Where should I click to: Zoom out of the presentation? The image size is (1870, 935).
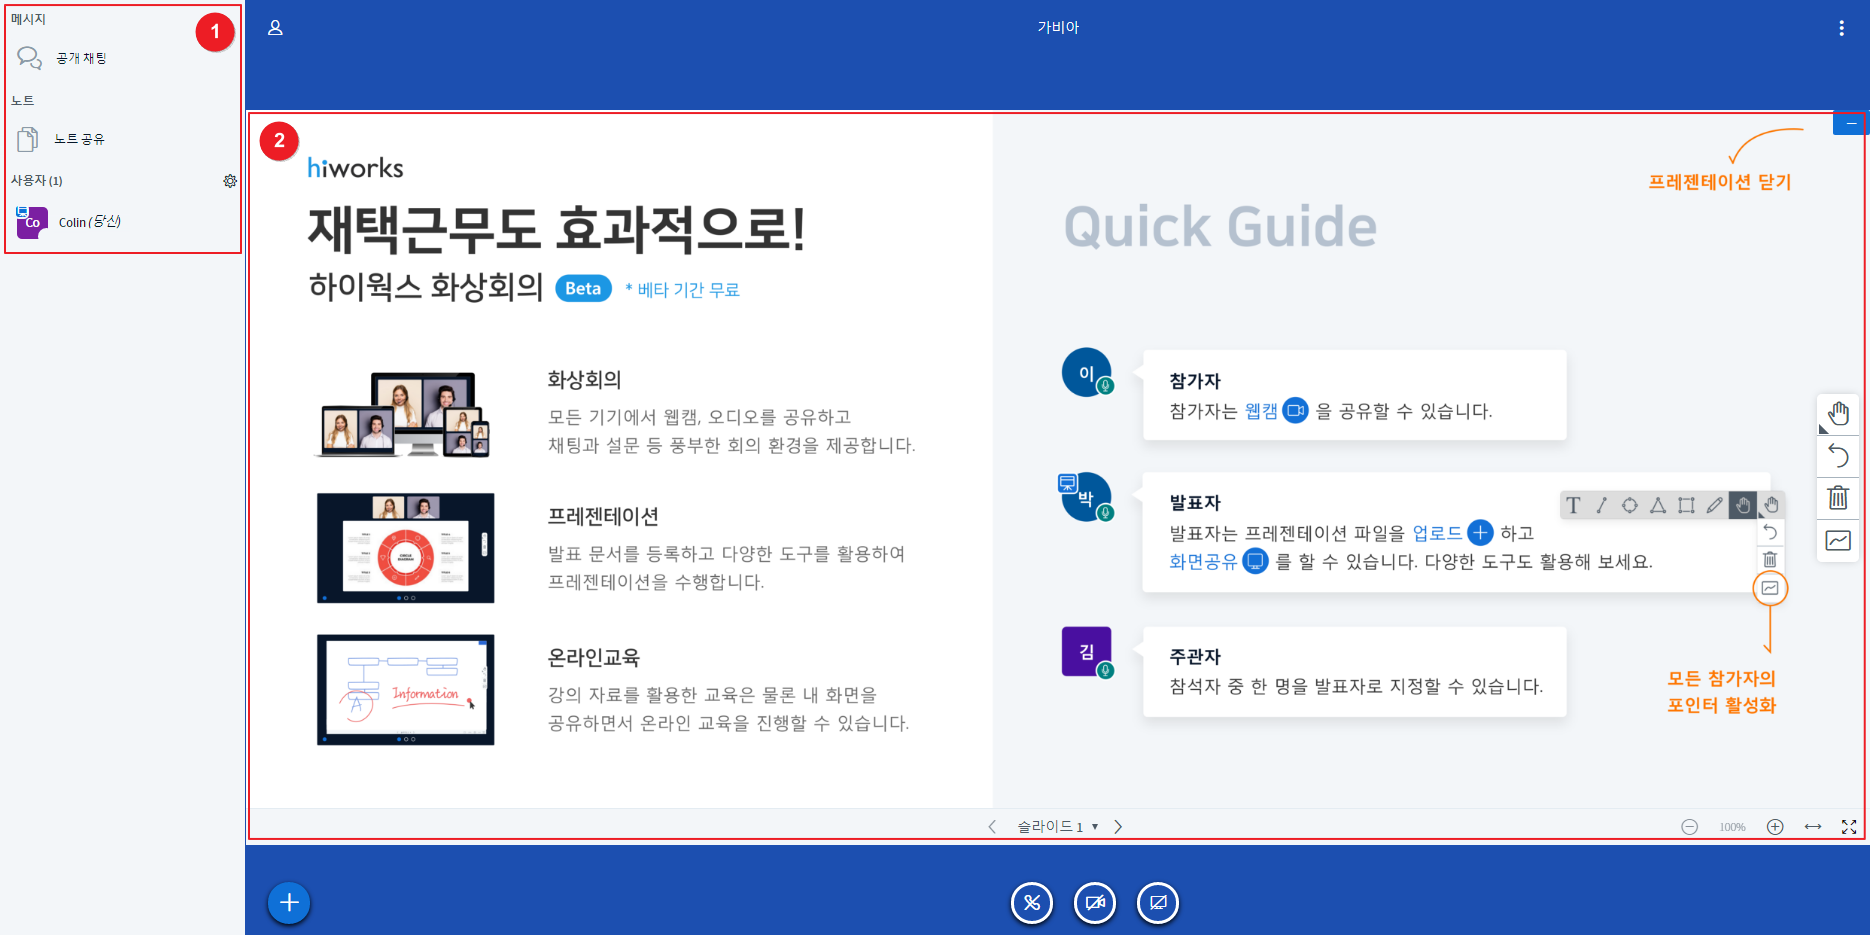1689,827
